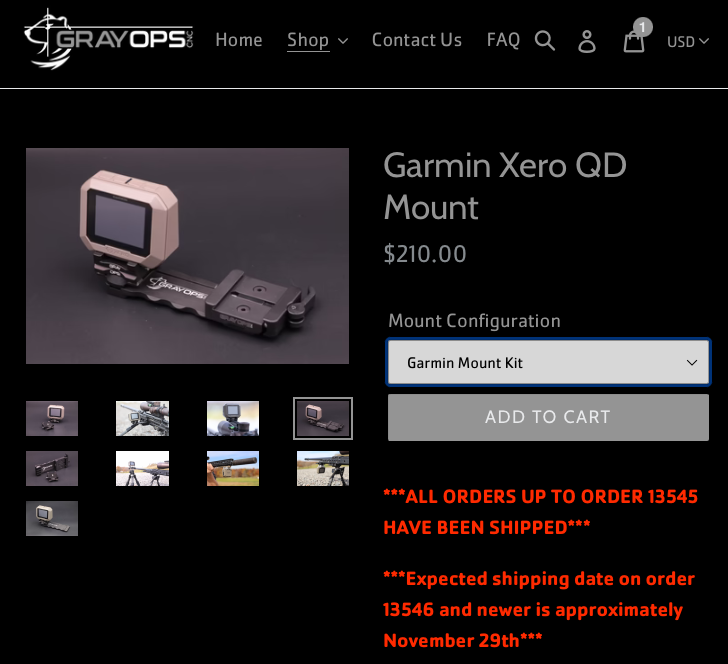The width and height of the screenshot is (728, 664).
Task: Select first thumbnail of tan Garmin unit front view
Action: 52,418
